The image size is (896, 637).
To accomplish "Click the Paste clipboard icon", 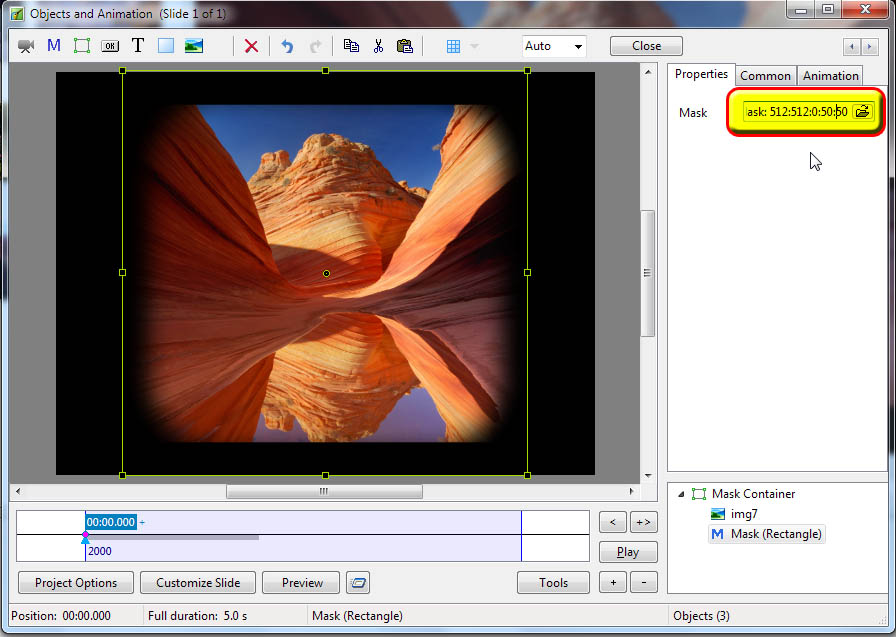I will tap(405, 46).
